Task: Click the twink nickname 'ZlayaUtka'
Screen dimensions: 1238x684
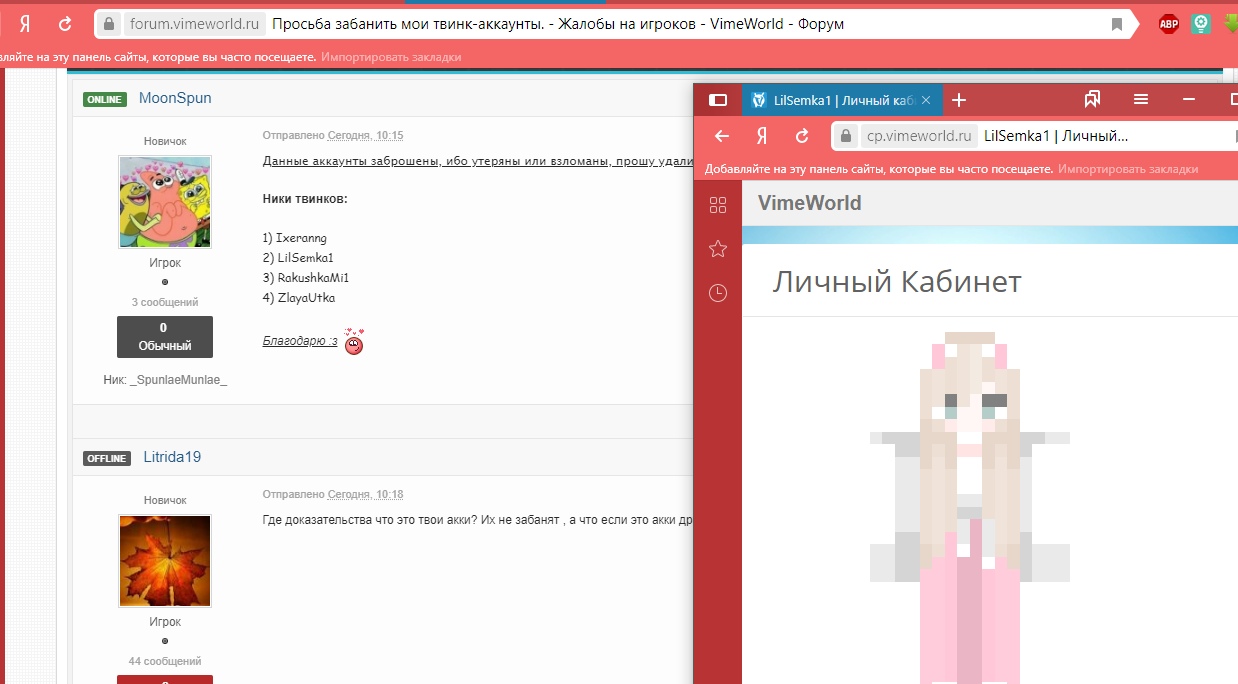Action: pos(306,298)
